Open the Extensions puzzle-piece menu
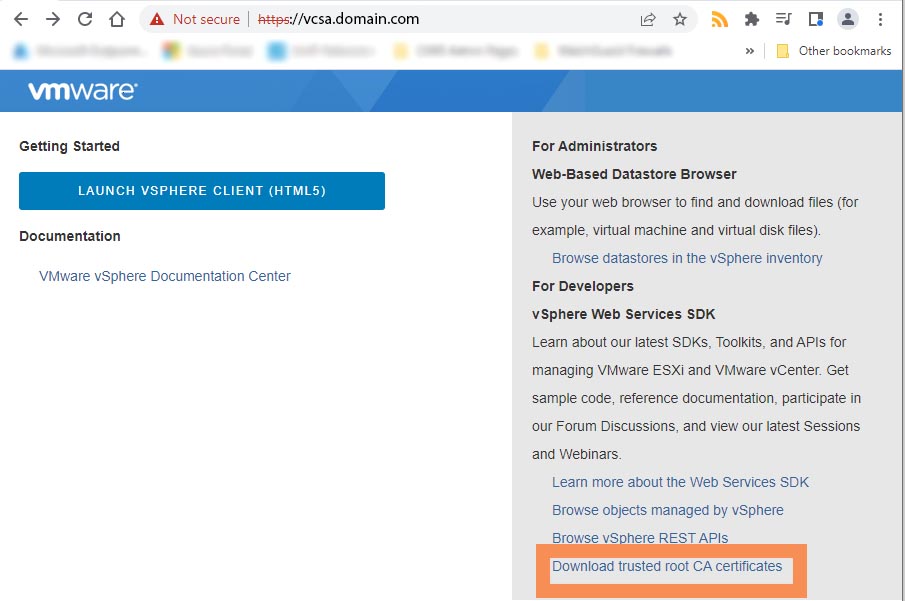 tap(751, 19)
